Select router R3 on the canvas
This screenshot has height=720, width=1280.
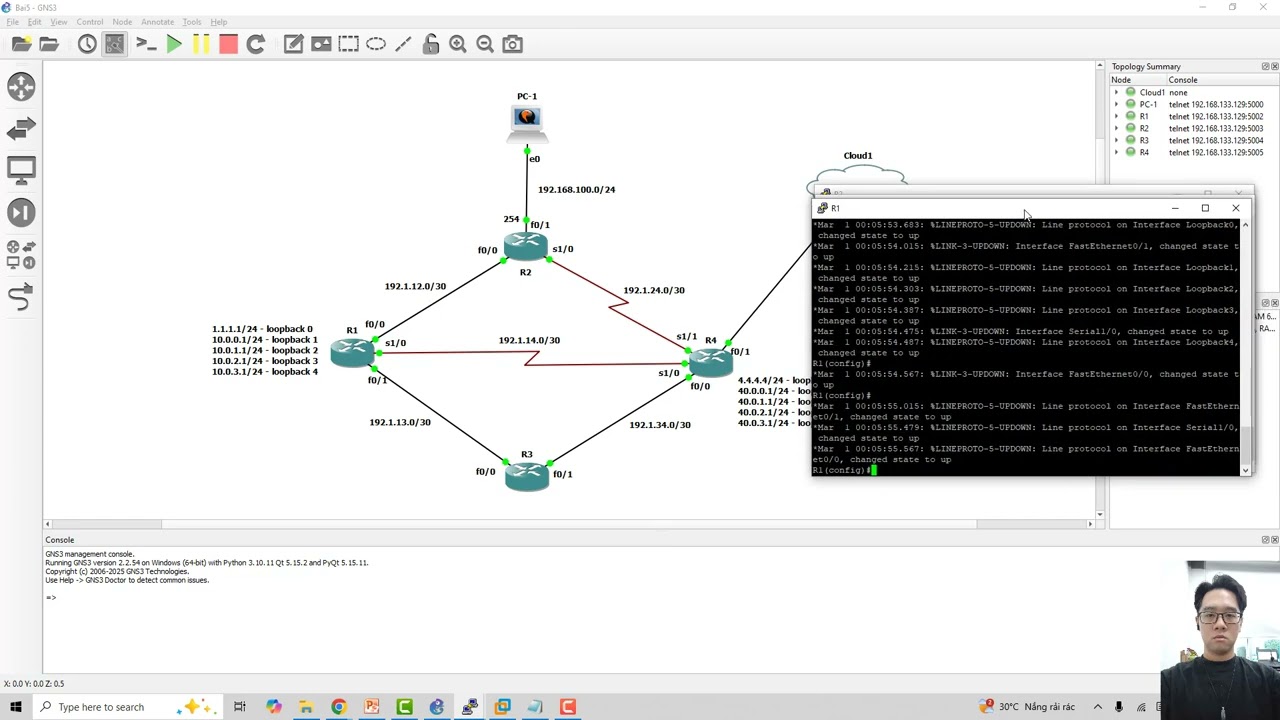527,477
